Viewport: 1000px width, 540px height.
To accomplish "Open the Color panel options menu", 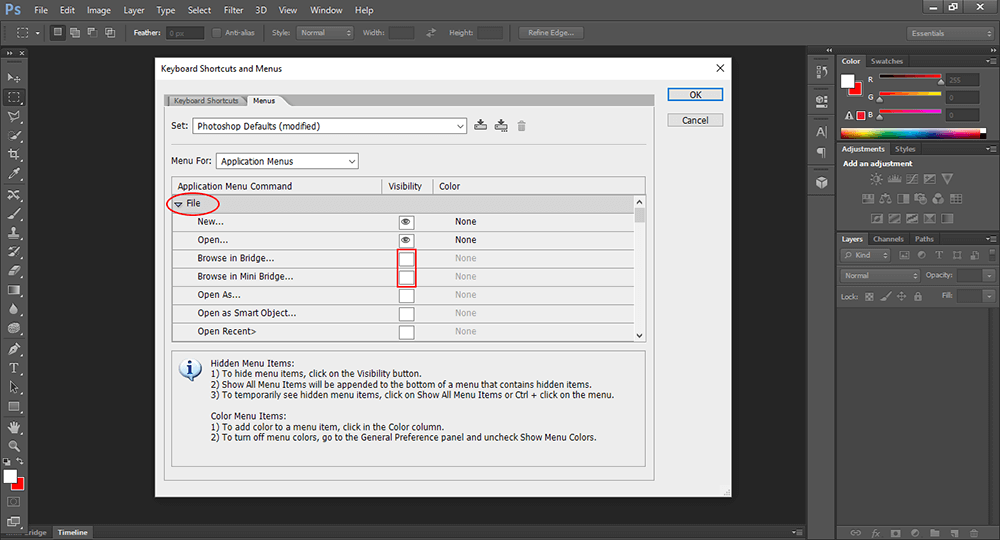I will click(x=990, y=61).
